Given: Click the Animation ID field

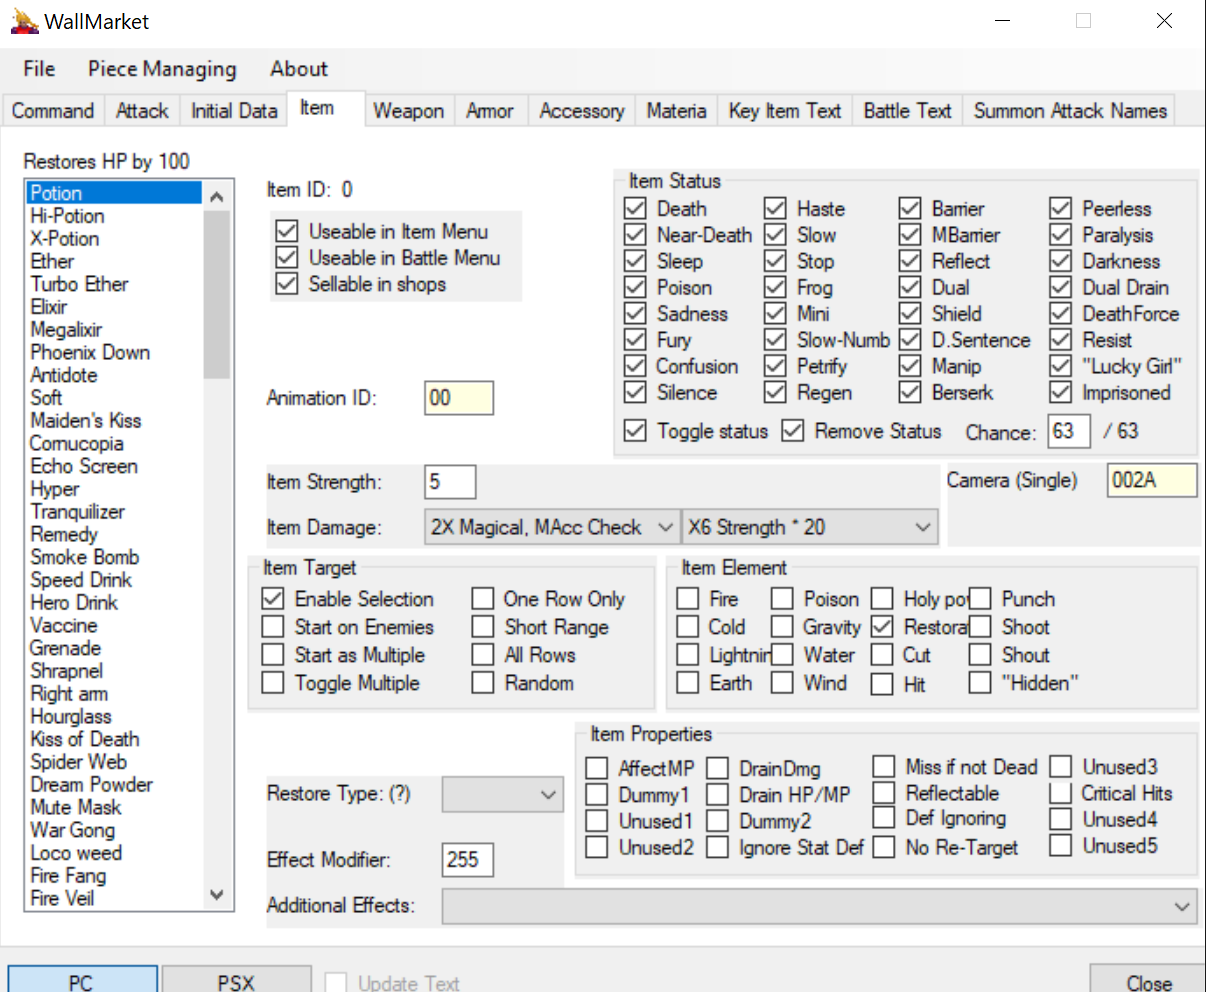Looking at the screenshot, I should pyautogui.click(x=459, y=398).
